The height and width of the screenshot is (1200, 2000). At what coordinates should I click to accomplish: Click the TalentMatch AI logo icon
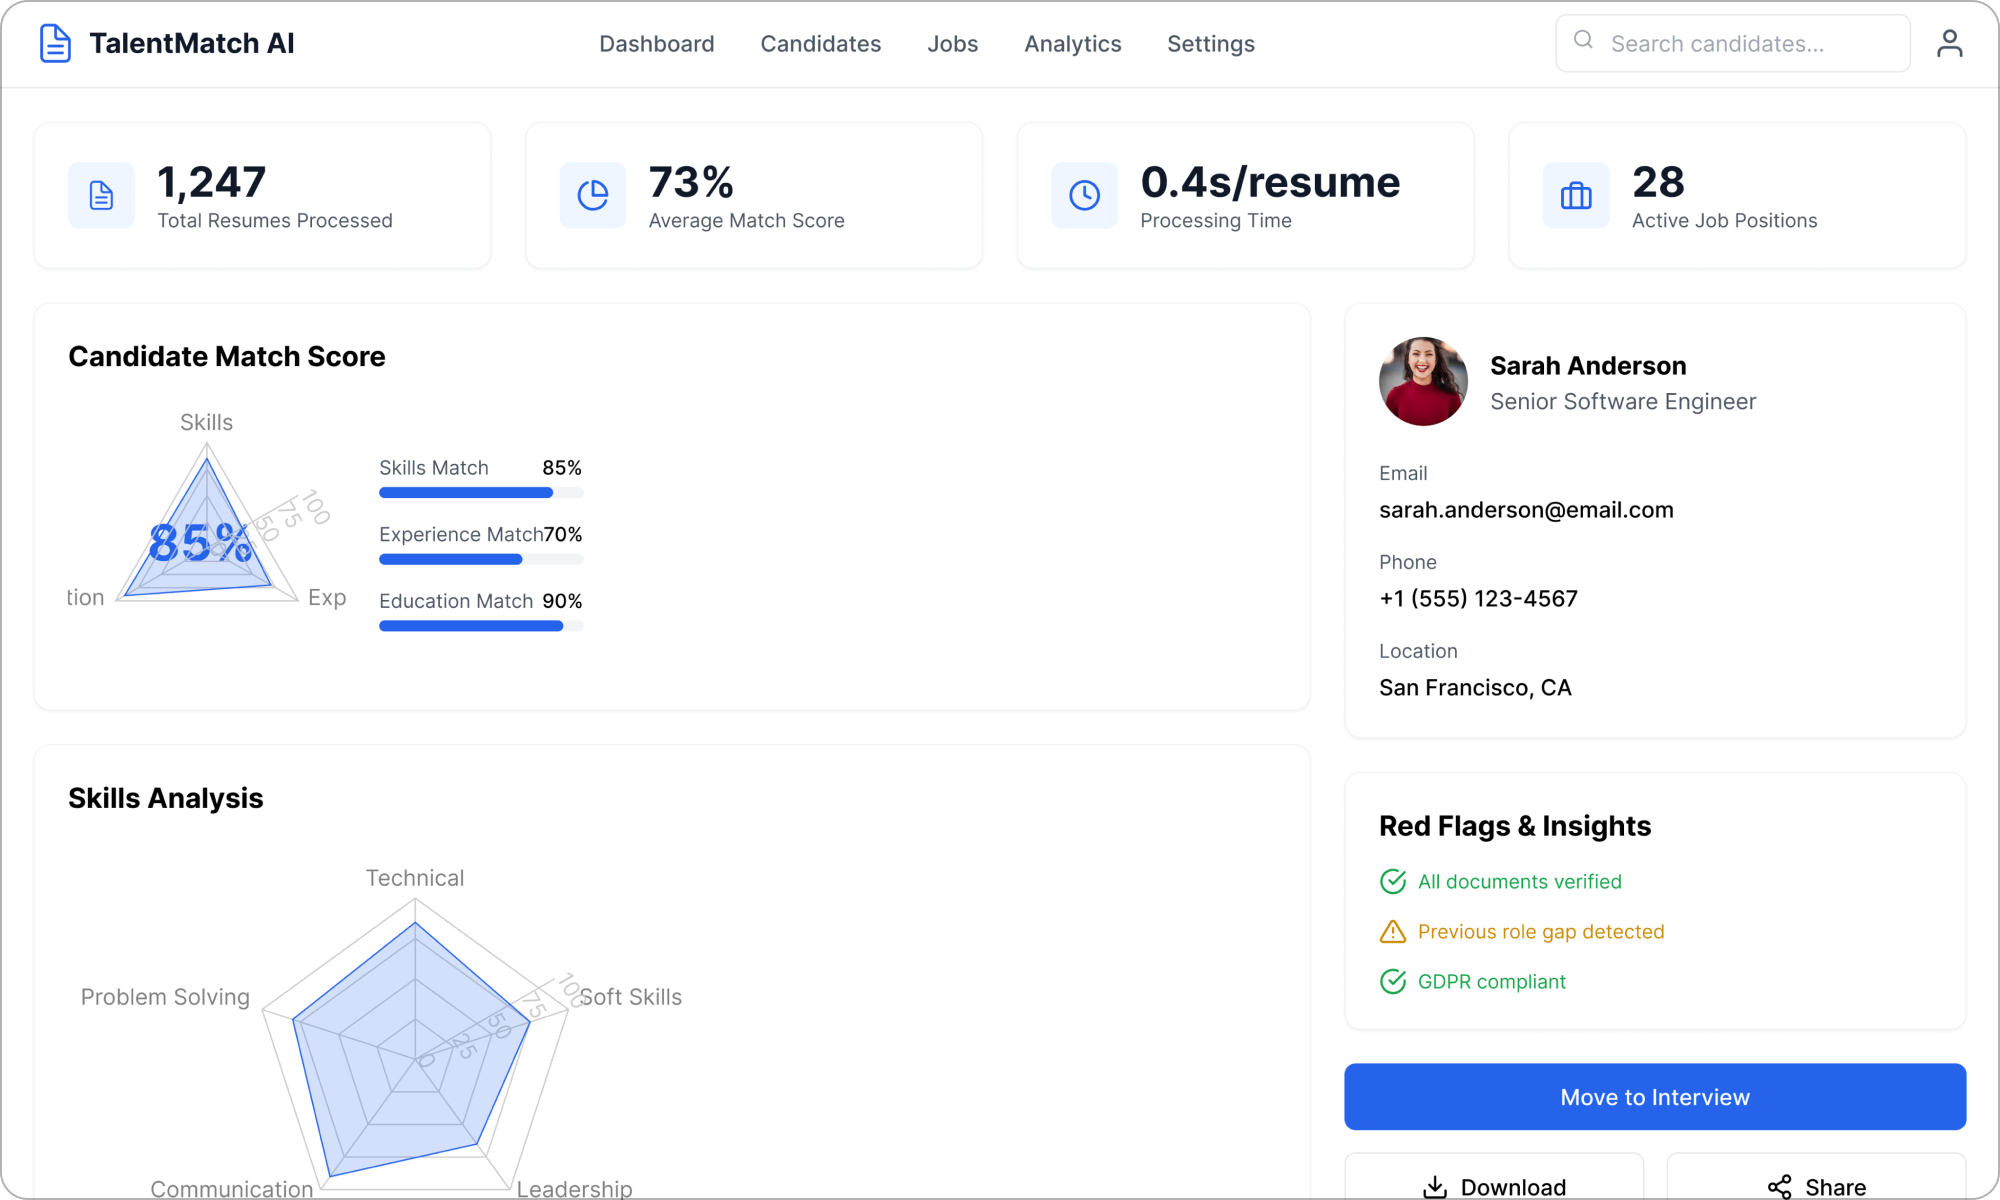(55, 42)
